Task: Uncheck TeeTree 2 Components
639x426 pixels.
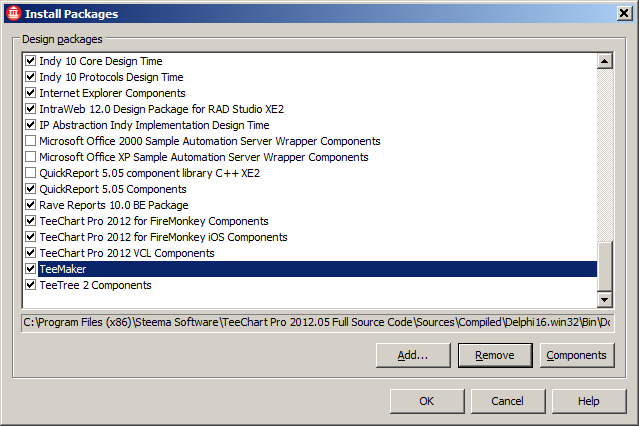Action: tap(31, 285)
